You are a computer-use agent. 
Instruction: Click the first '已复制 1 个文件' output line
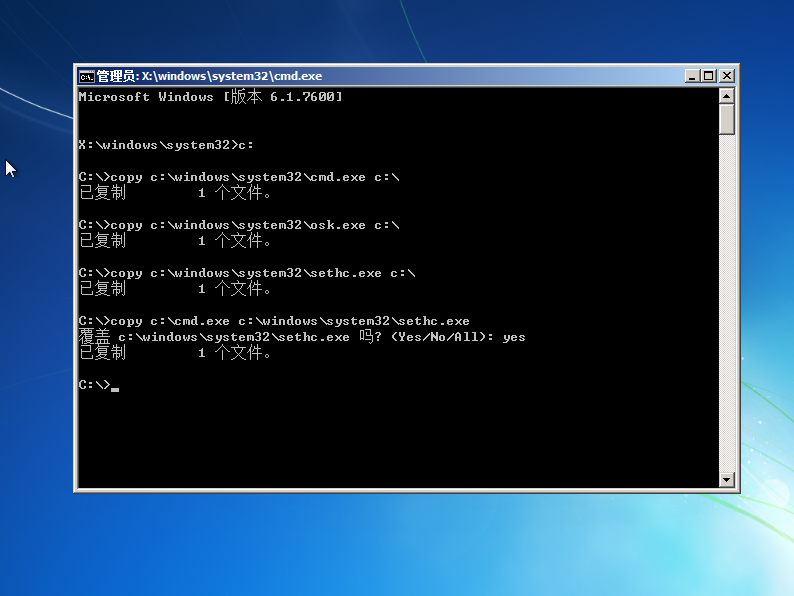[175, 193]
